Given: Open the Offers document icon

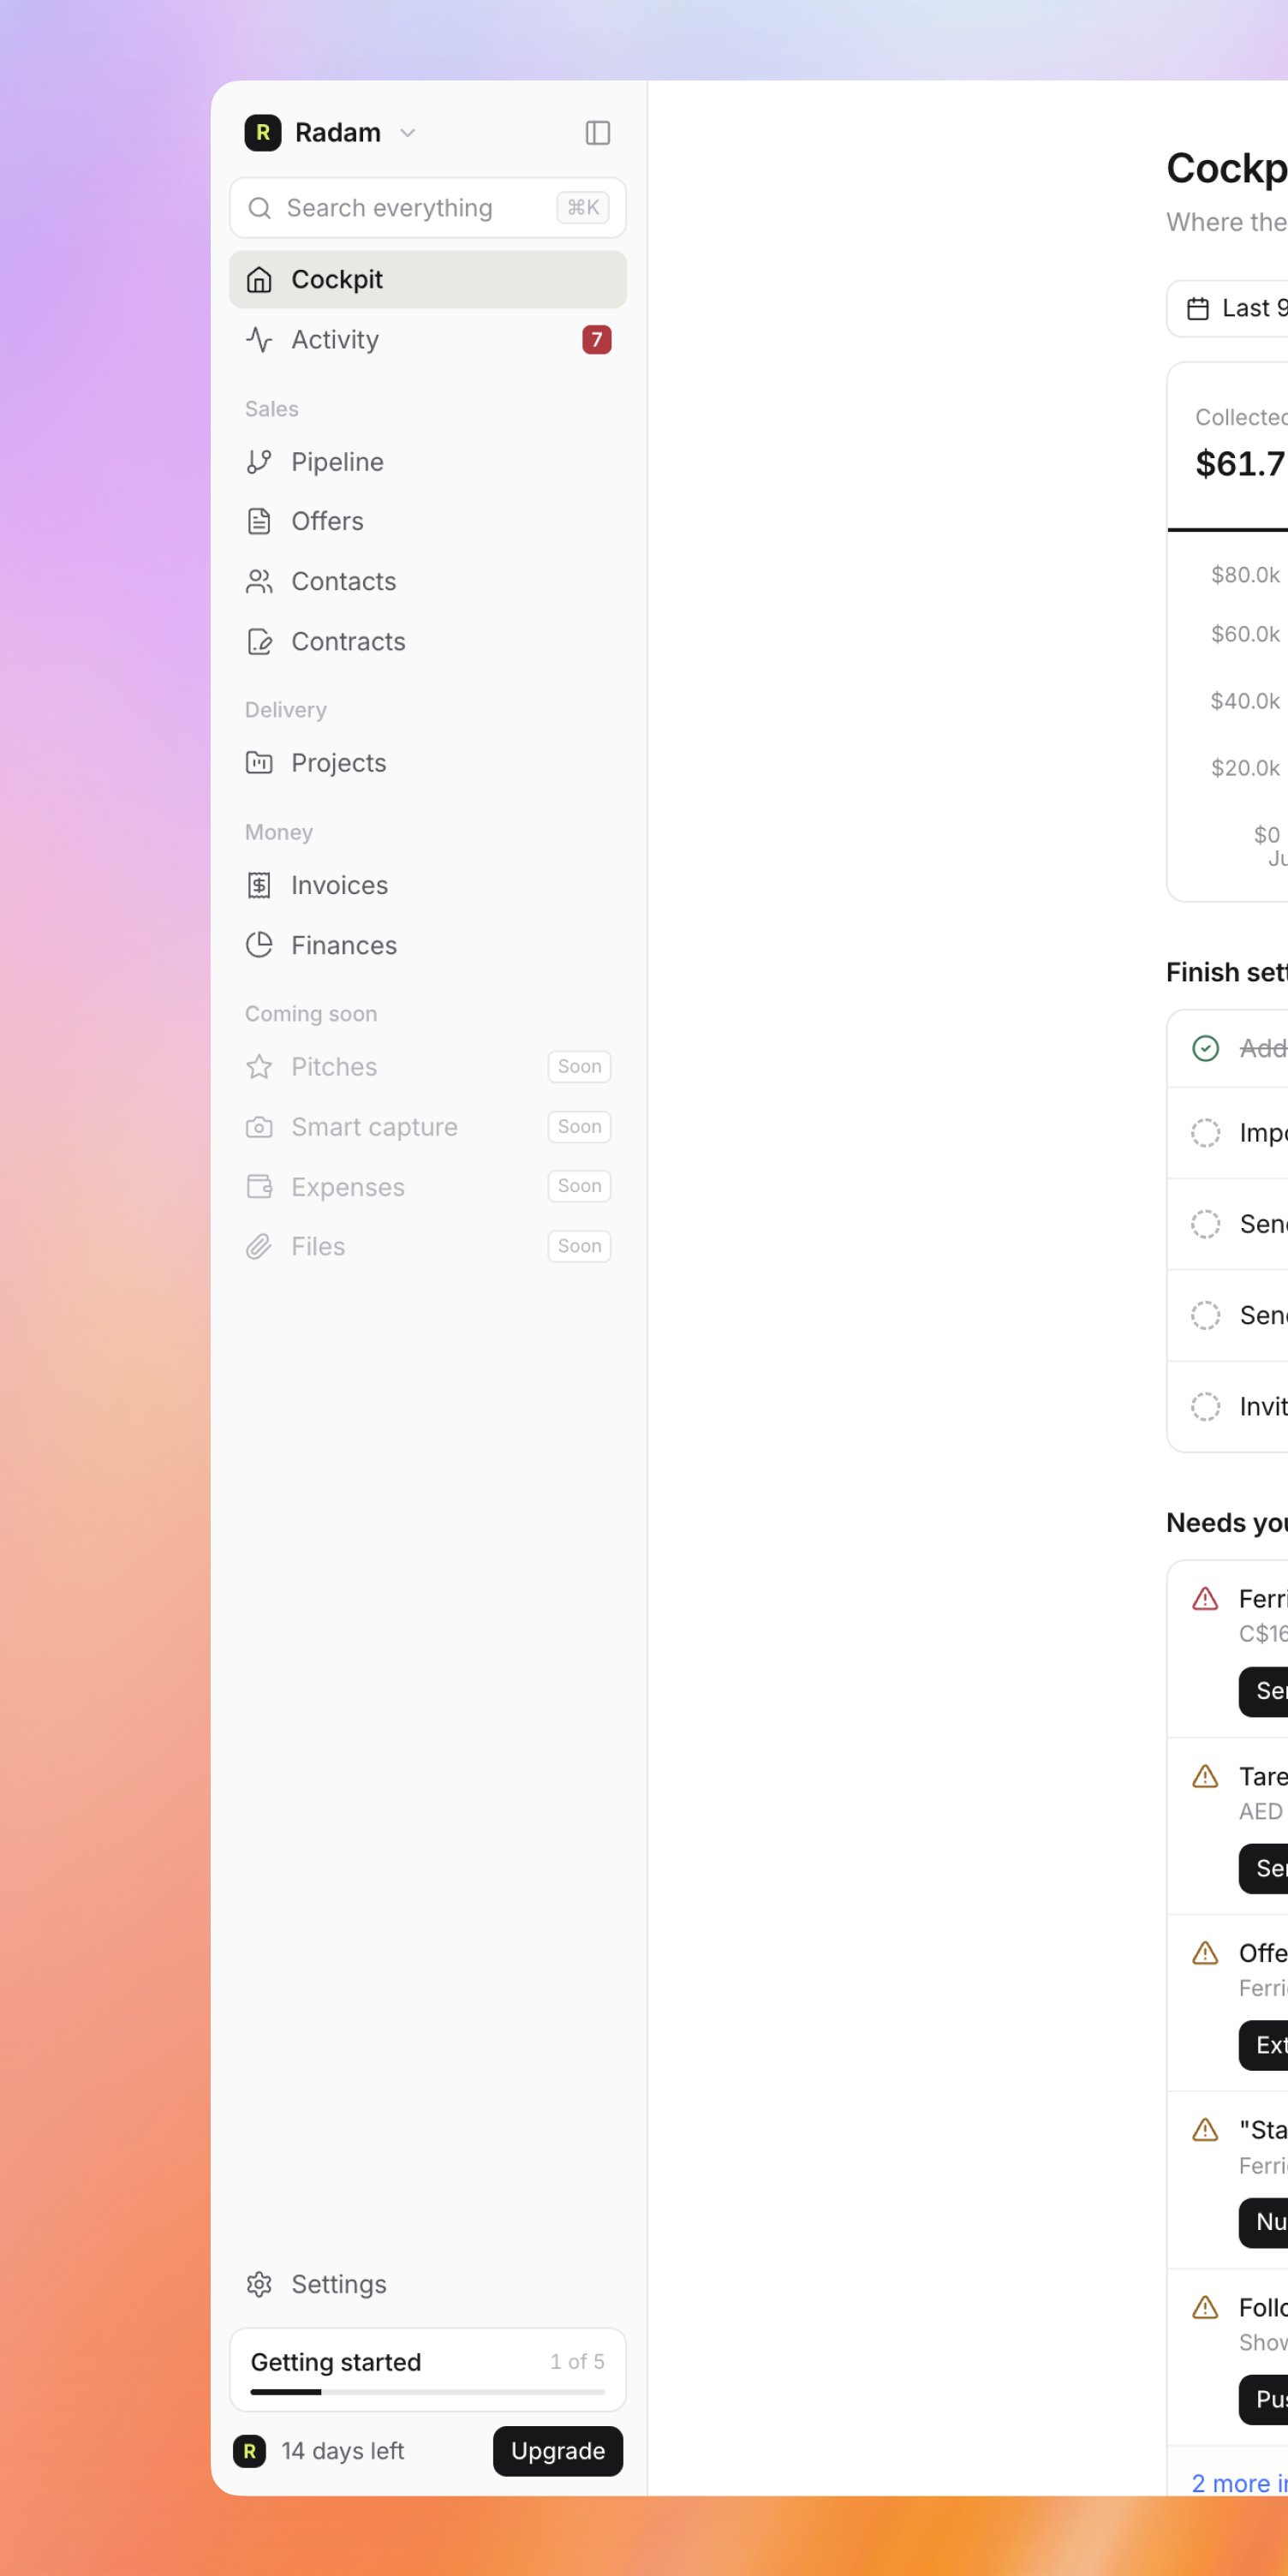Looking at the screenshot, I should click(x=259, y=521).
